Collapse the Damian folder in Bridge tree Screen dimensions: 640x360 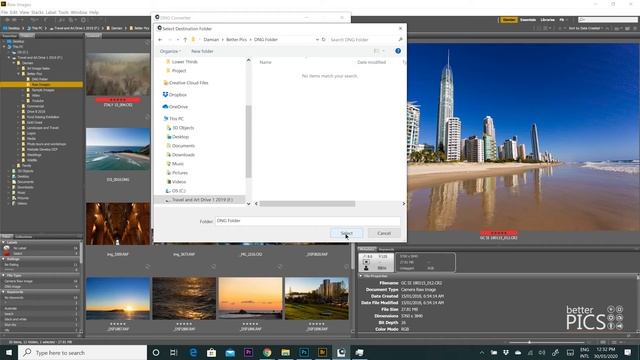(x=14, y=63)
